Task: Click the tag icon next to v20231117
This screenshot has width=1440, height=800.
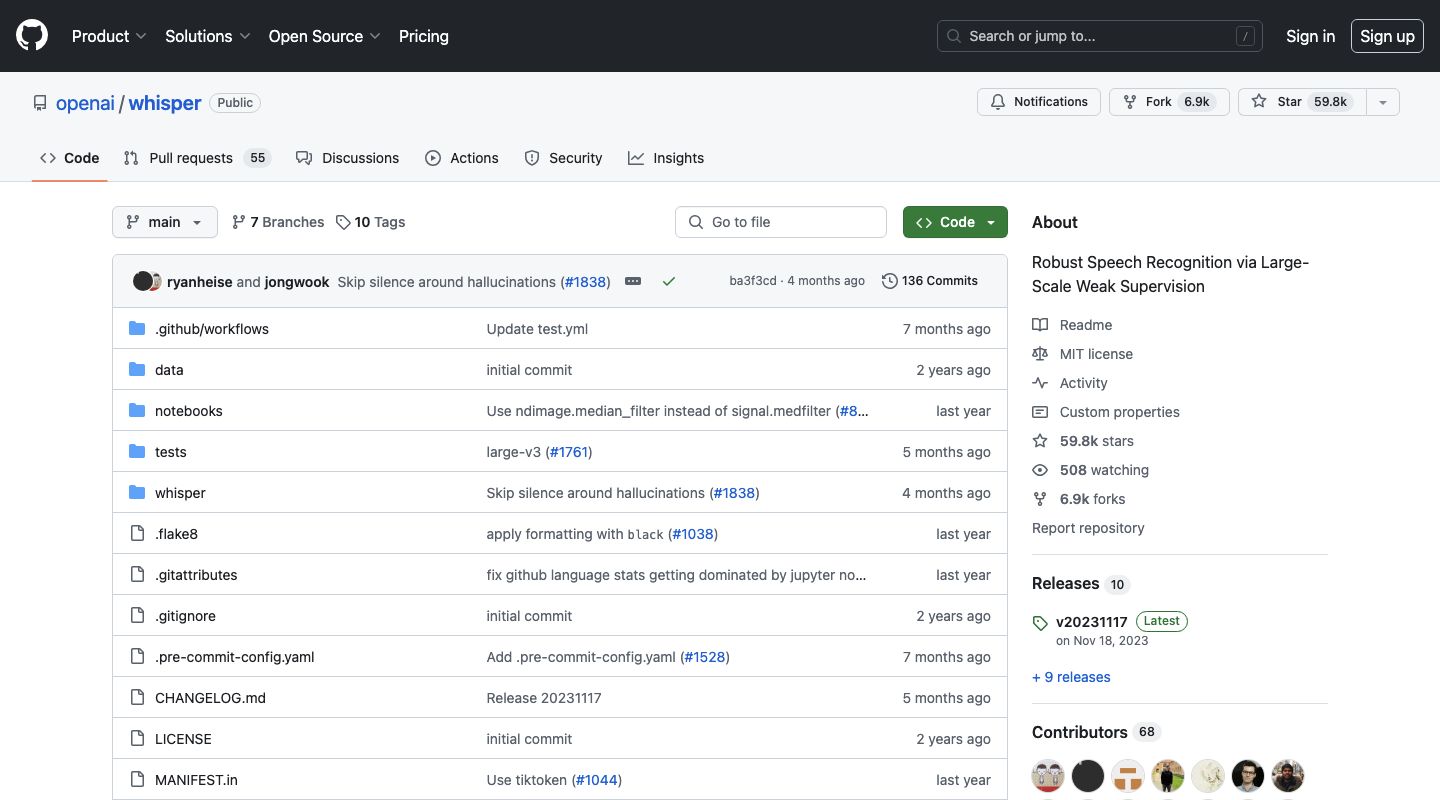Action: tap(1040, 623)
